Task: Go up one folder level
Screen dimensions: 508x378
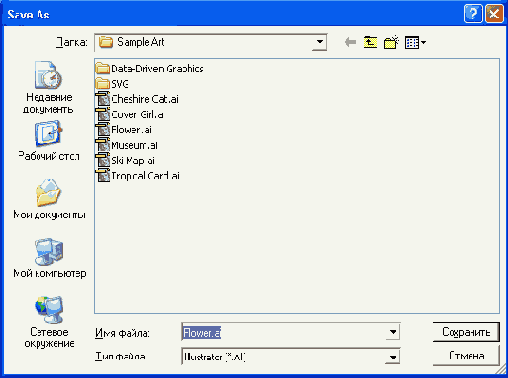Action: tap(370, 42)
